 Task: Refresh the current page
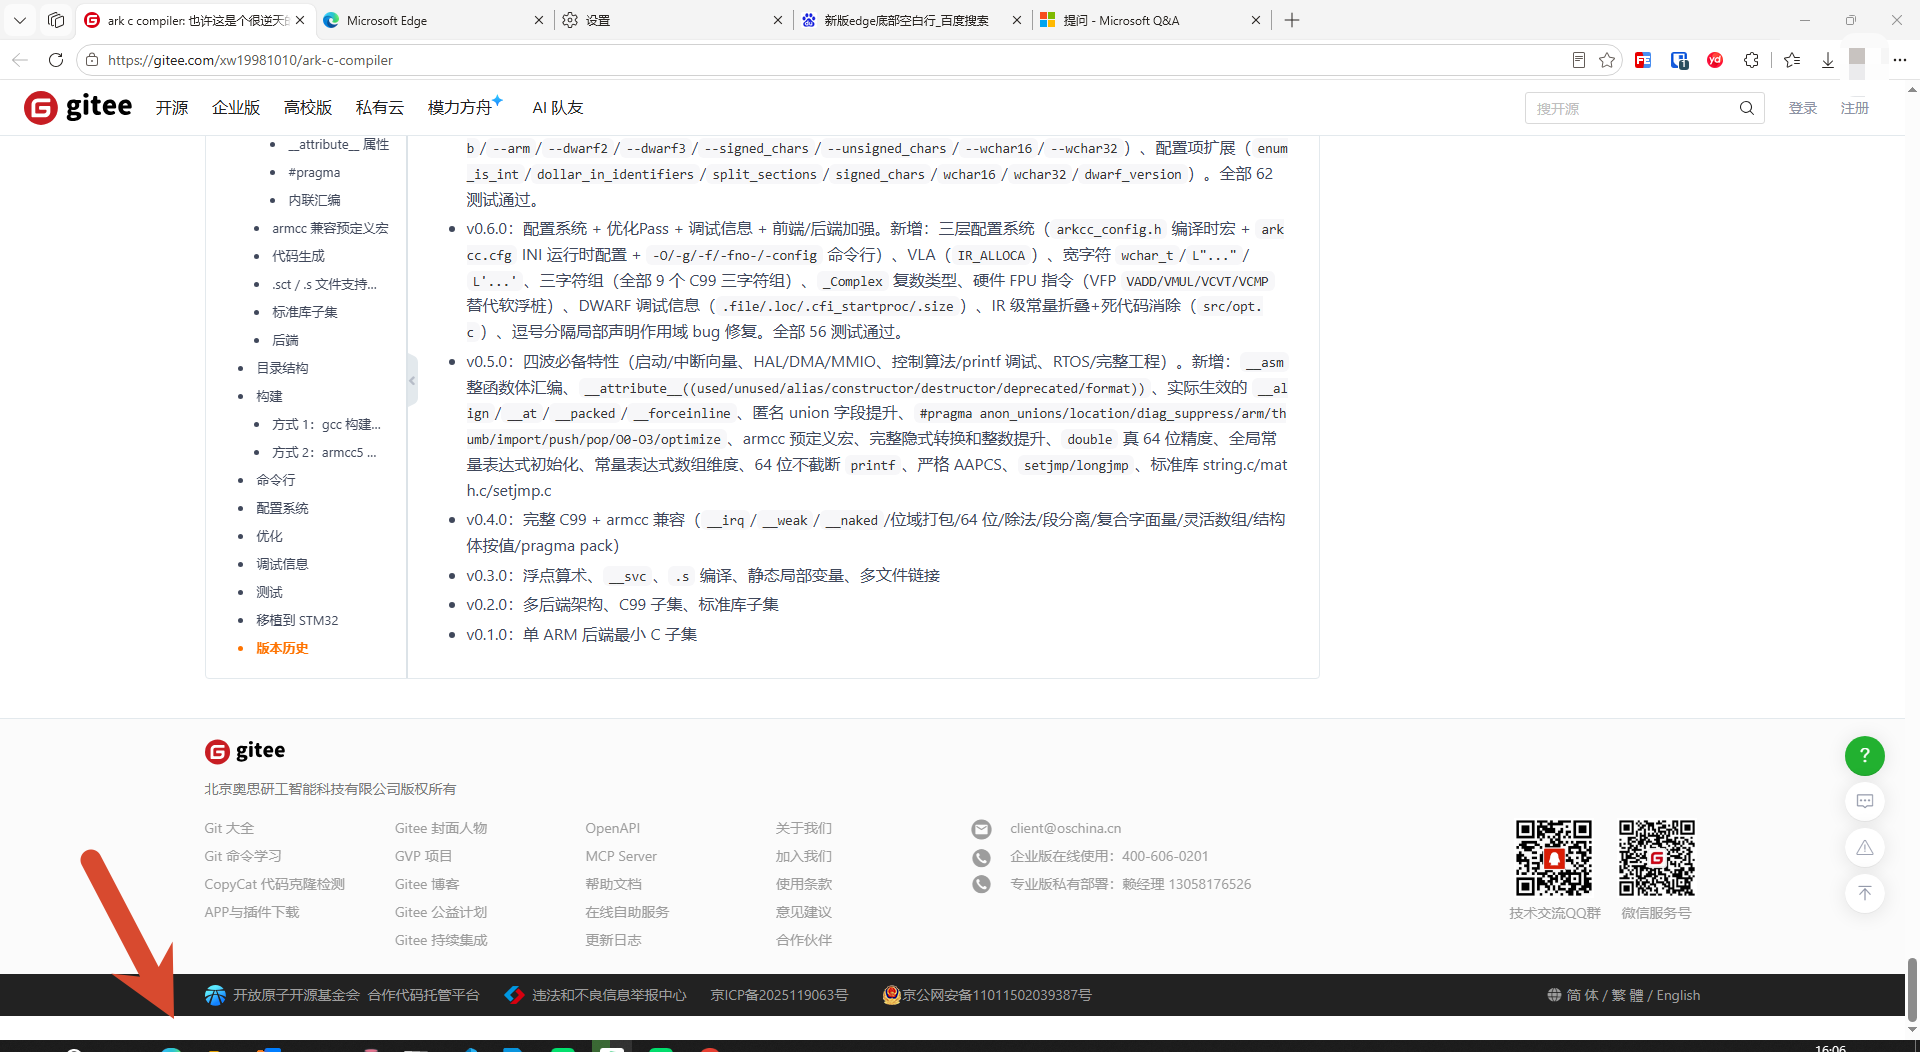coord(56,60)
